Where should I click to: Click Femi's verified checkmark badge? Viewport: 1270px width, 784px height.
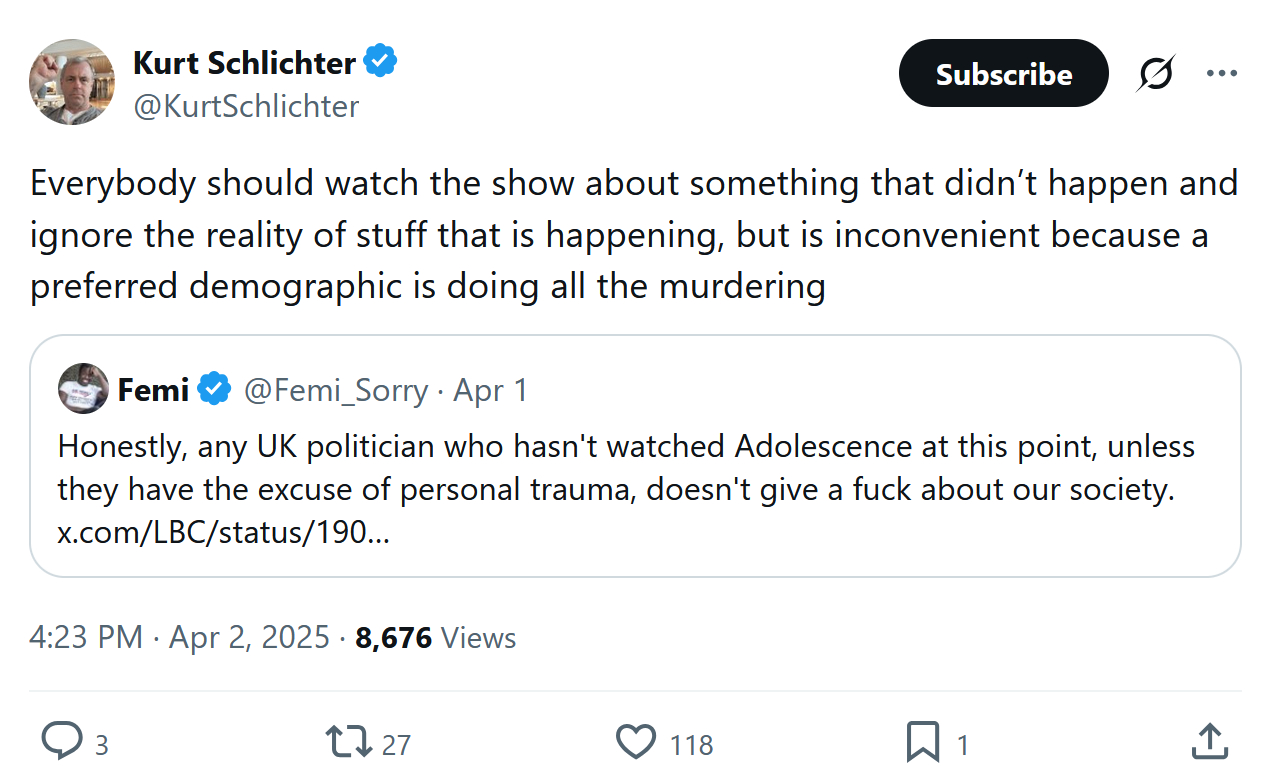click(214, 389)
